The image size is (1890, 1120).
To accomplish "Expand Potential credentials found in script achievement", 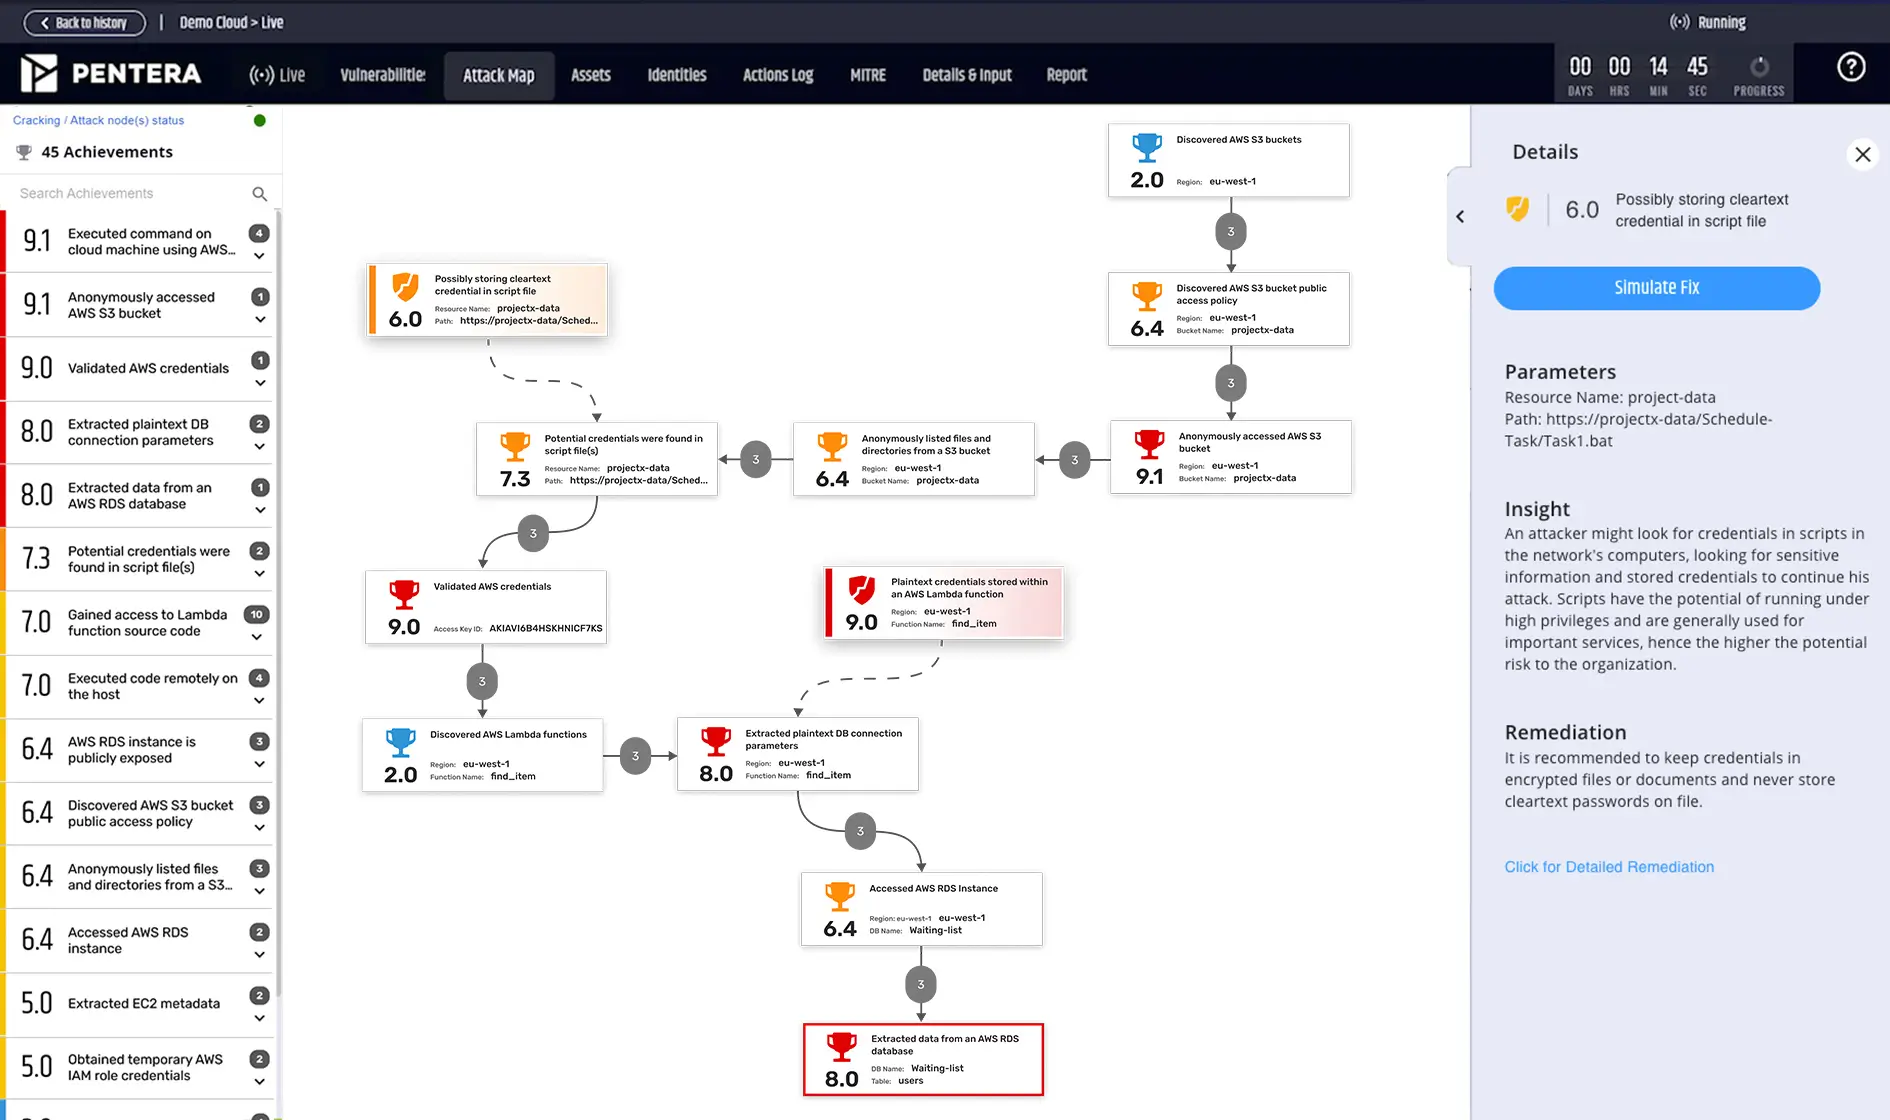I will pyautogui.click(x=259, y=574).
